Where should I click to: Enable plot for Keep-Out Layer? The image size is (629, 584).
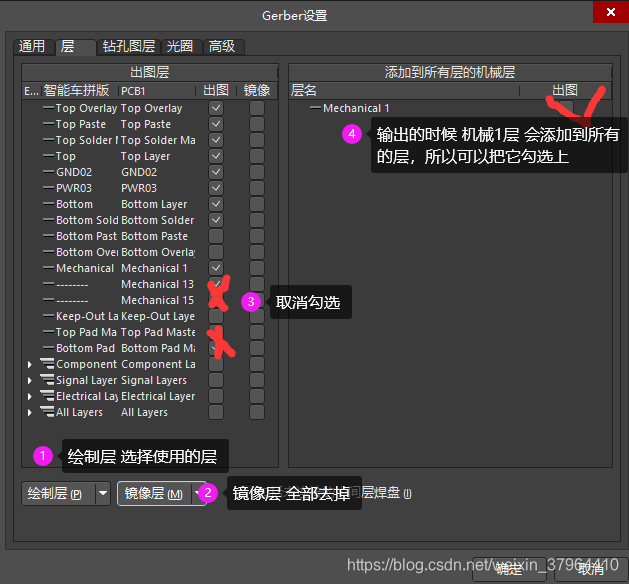(x=216, y=316)
